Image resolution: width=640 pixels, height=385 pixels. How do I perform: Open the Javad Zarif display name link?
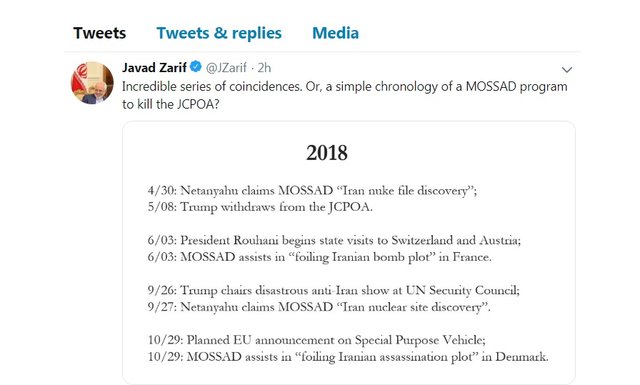click(154, 67)
